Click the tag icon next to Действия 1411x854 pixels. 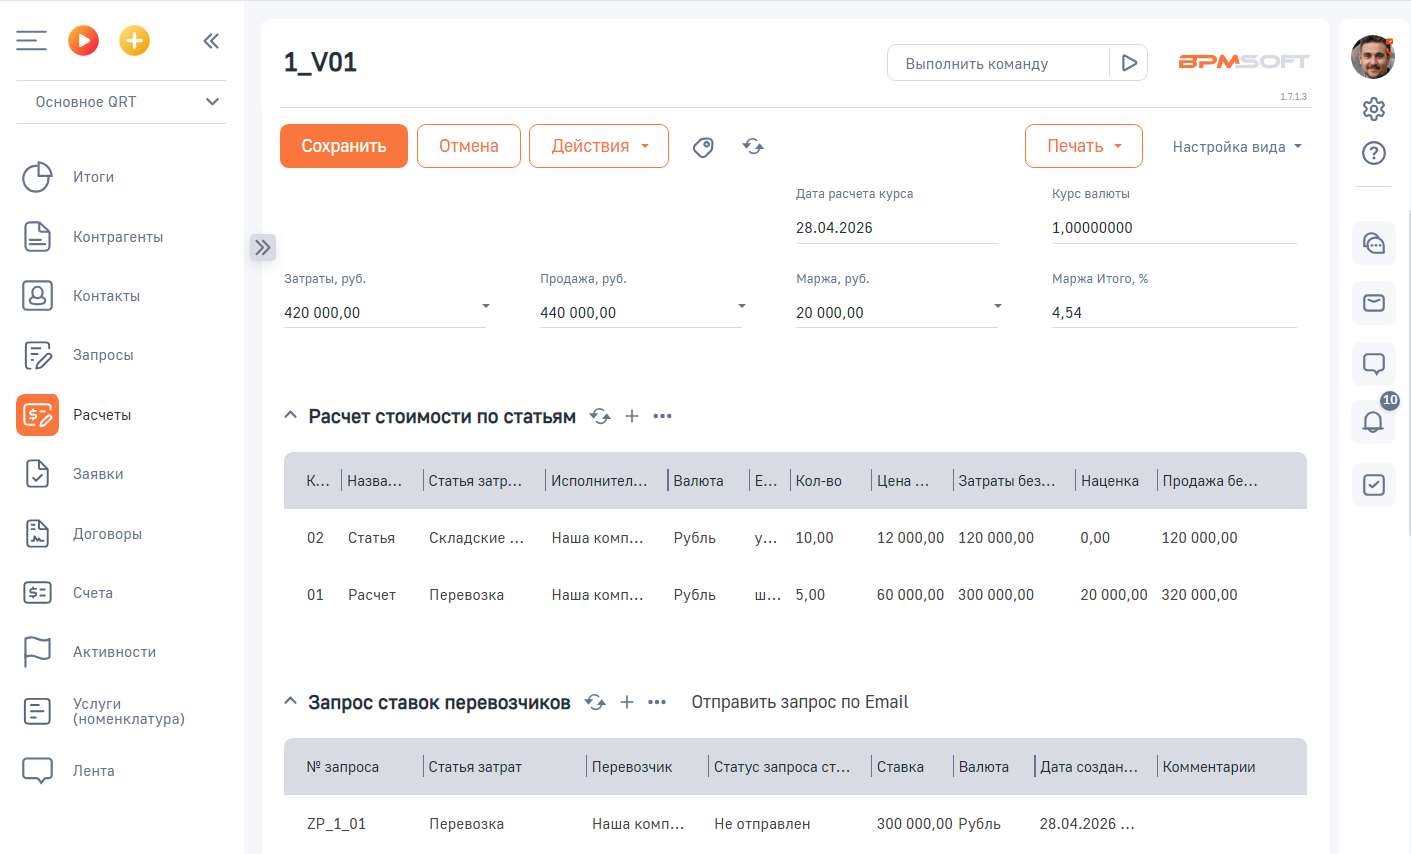703,147
